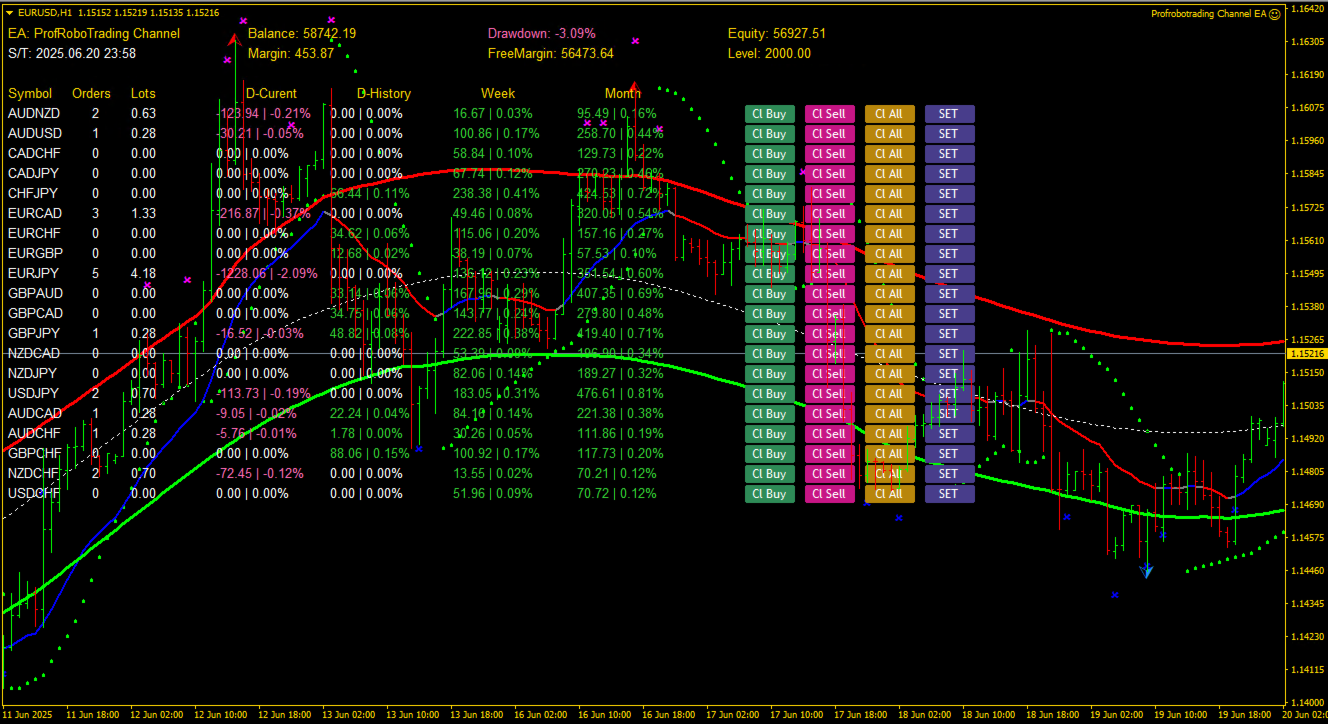Click the EURJPY loss value -1228.06 | -2.09%
The image size is (1328, 724).
267,273
